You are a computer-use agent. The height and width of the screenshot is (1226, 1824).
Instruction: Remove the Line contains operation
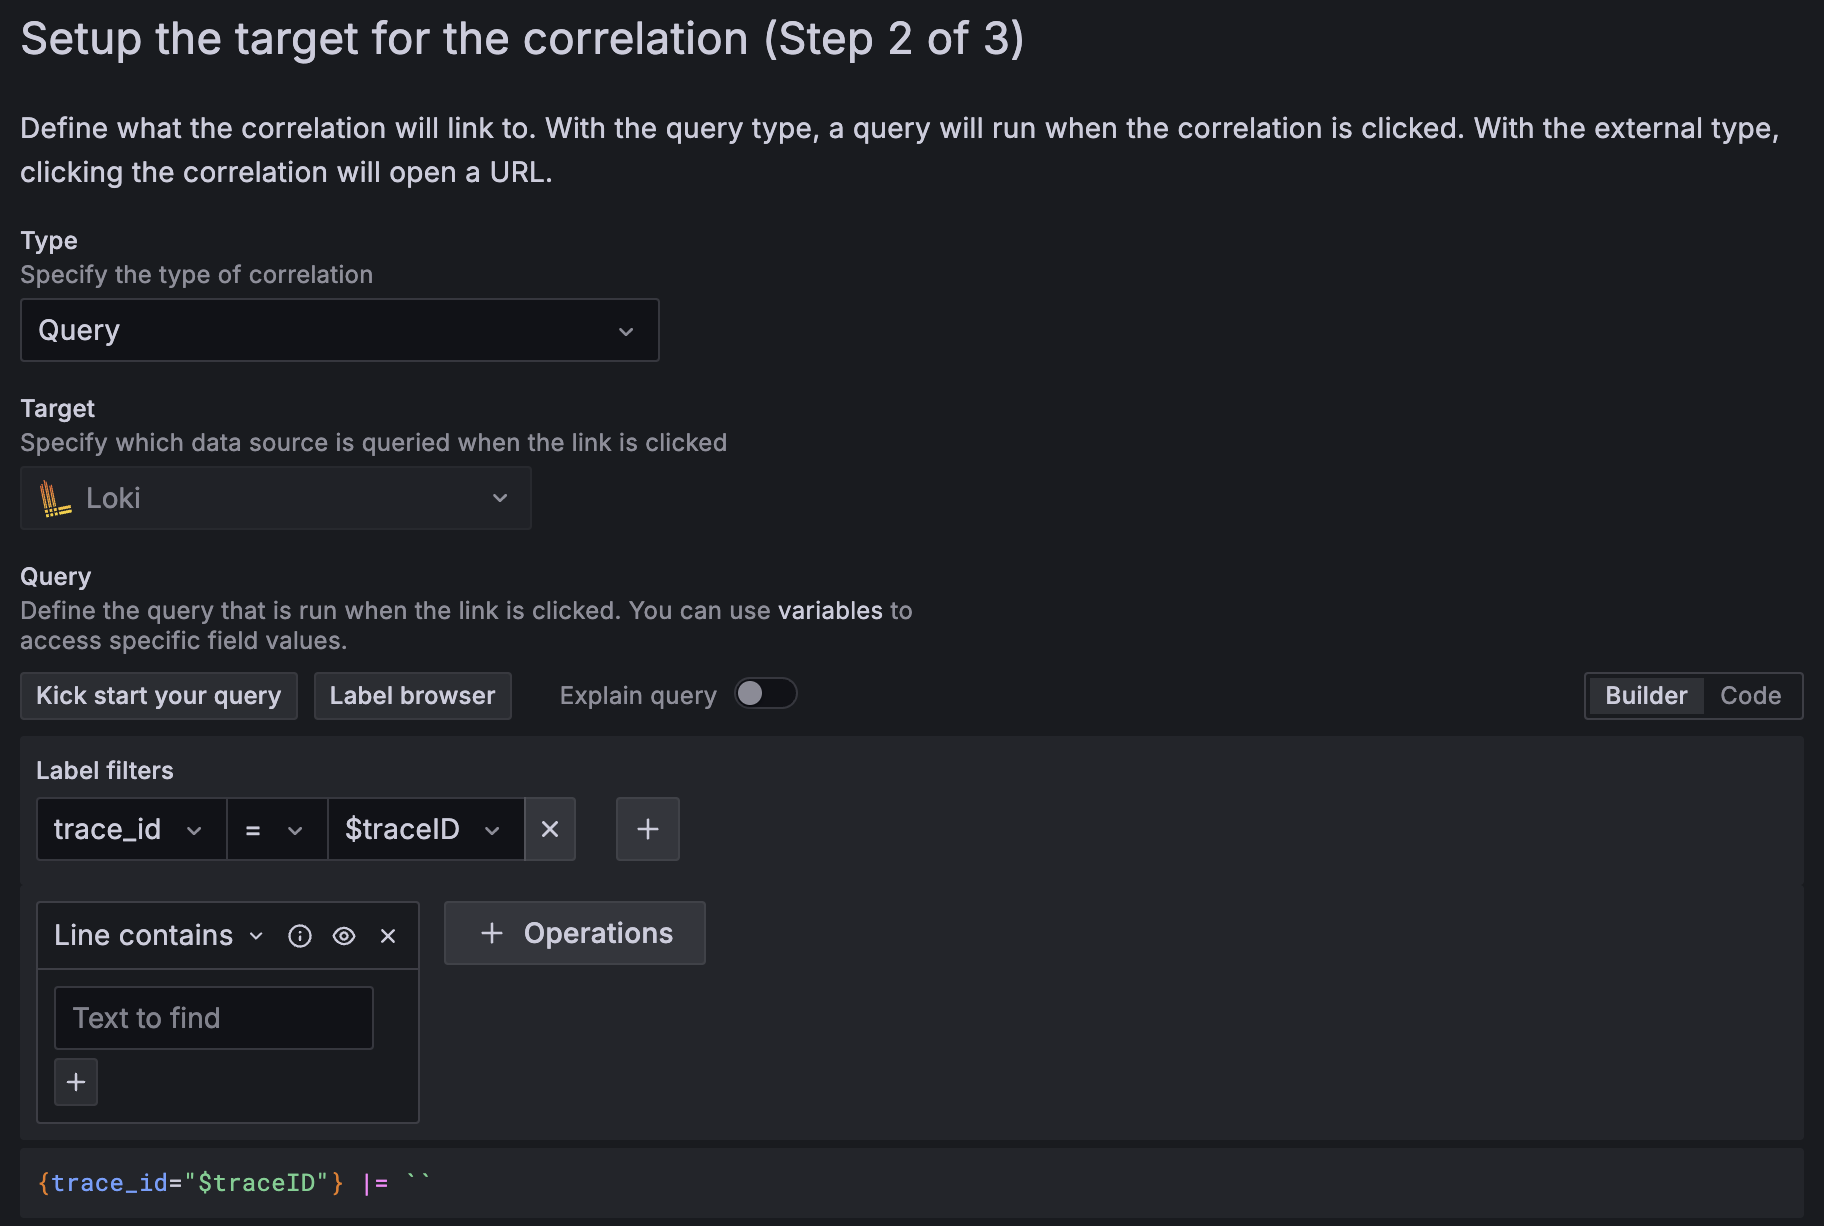388,936
